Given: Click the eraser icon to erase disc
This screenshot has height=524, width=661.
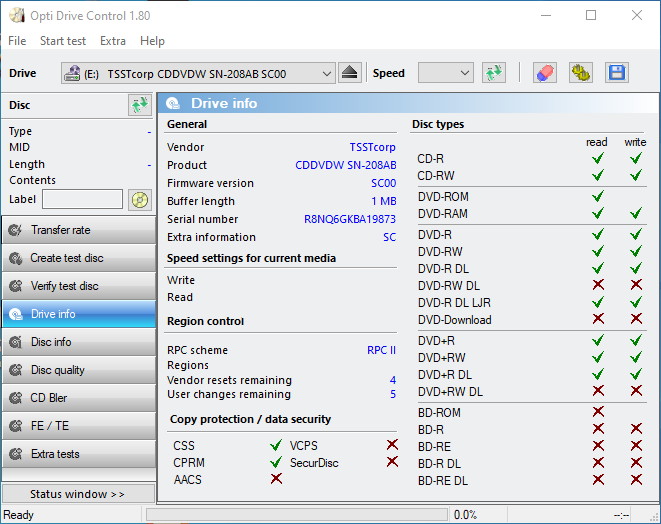Looking at the screenshot, I should [x=544, y=73].
